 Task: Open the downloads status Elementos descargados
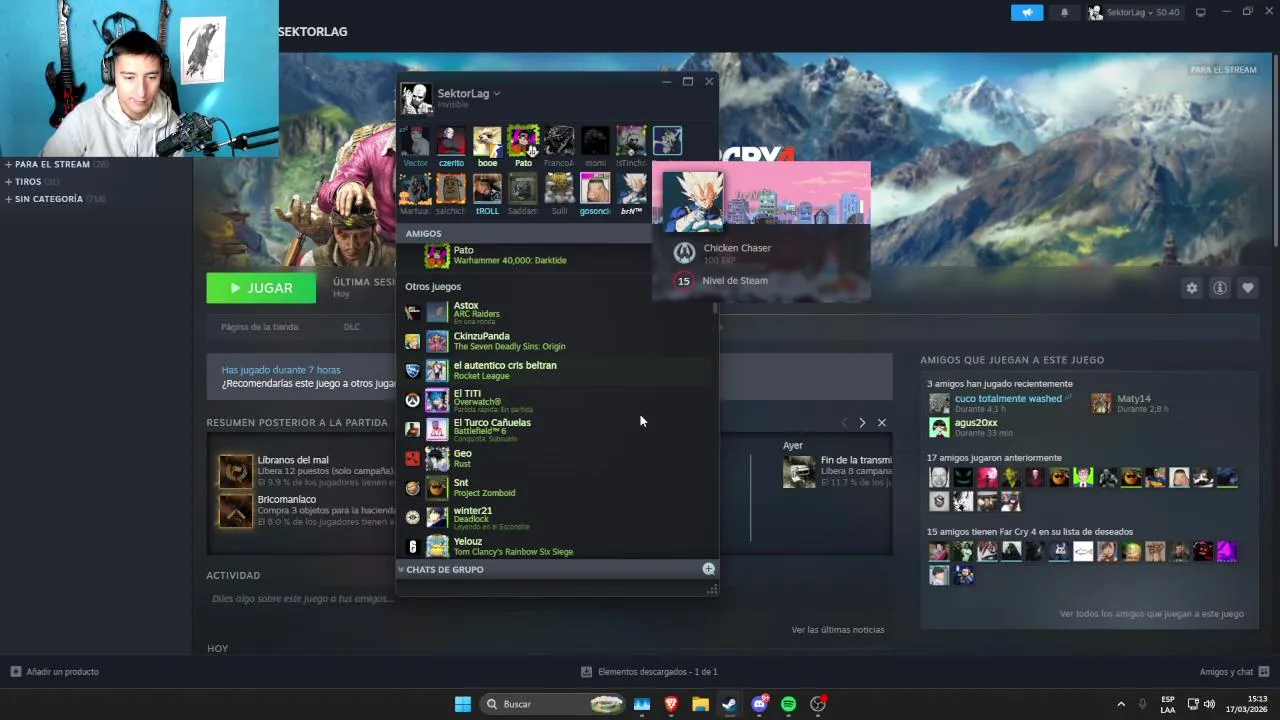[x=649, y=672]
